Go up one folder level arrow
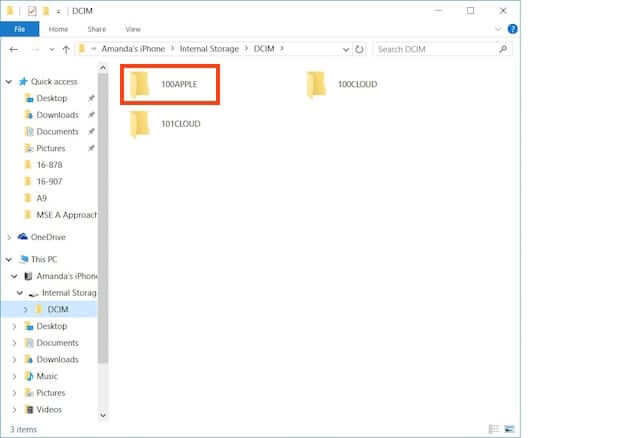Screen dimensions: 640x438 click(x=66, y=48)
